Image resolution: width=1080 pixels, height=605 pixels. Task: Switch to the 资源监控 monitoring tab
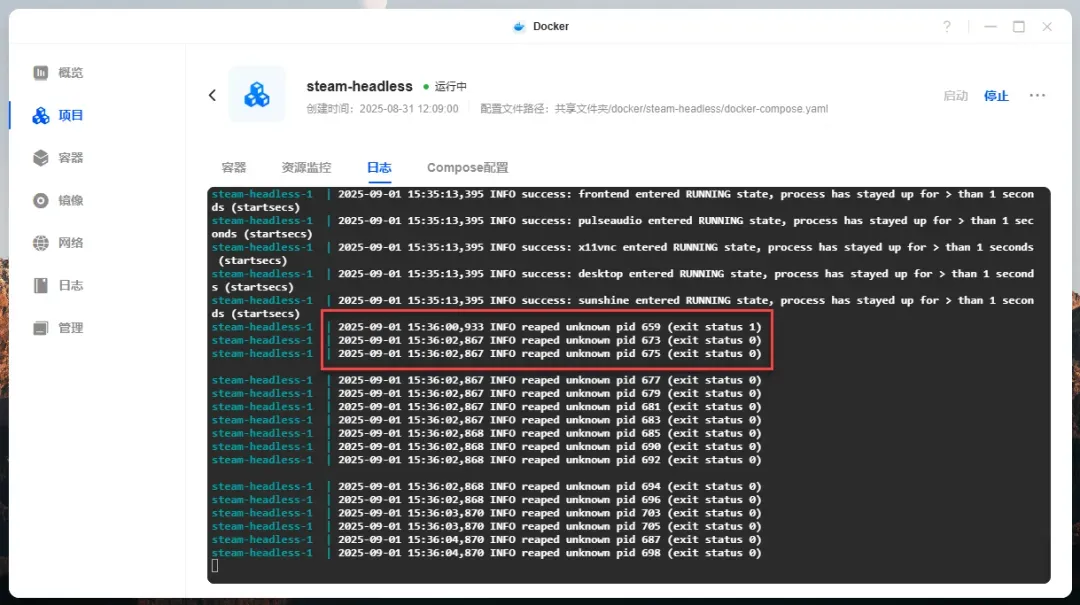click(305, 167)
